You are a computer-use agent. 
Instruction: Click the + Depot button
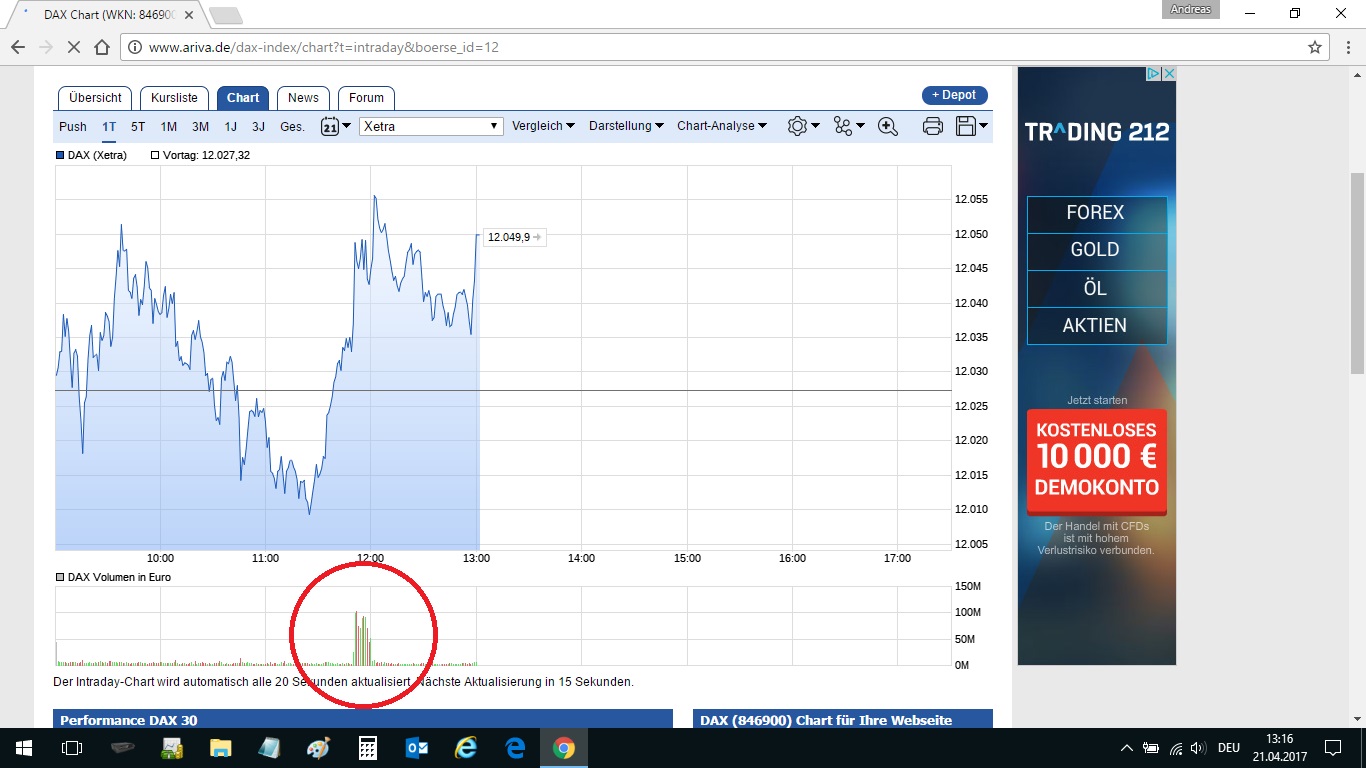pyautogui.click(x=953, y=94)
